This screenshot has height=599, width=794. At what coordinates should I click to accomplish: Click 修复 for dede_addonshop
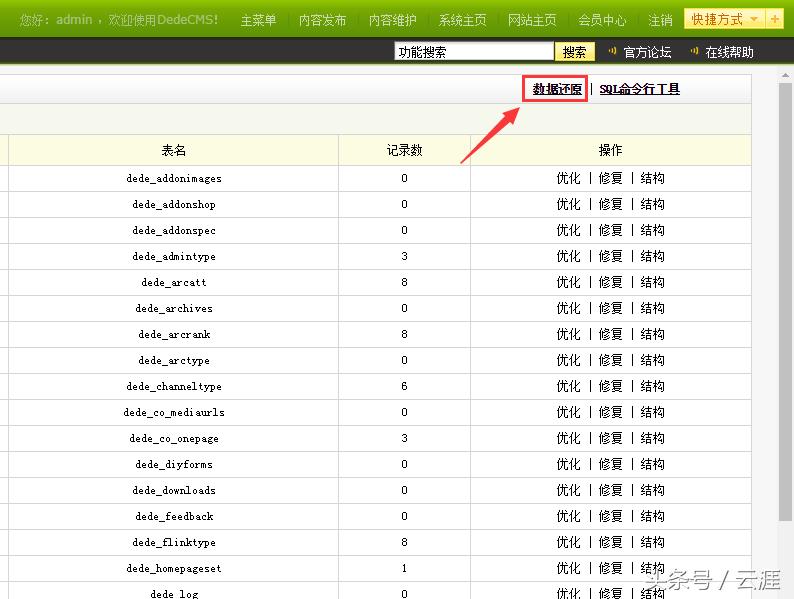[610, 204]
